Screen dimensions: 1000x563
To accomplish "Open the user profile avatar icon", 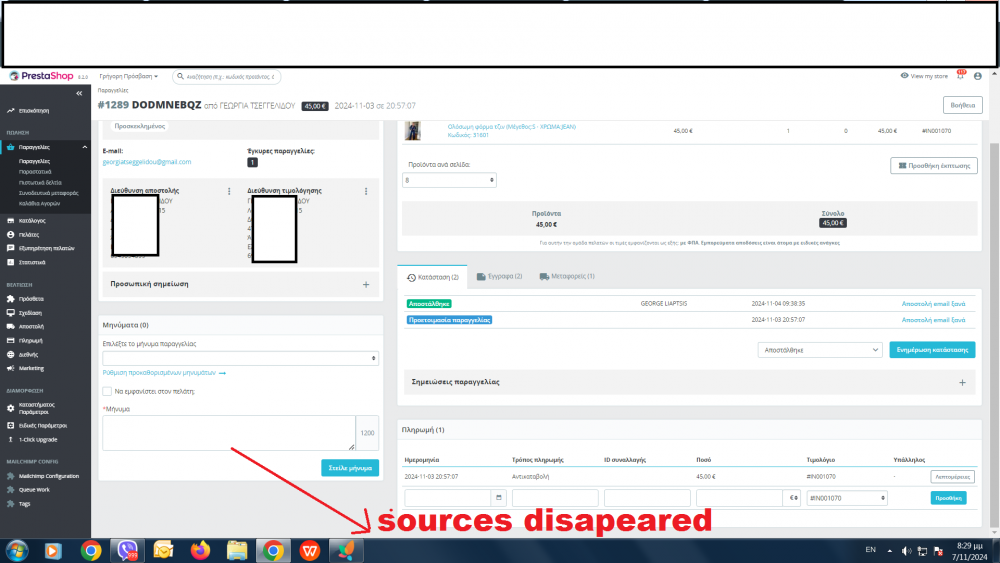I will coord(978,76).
